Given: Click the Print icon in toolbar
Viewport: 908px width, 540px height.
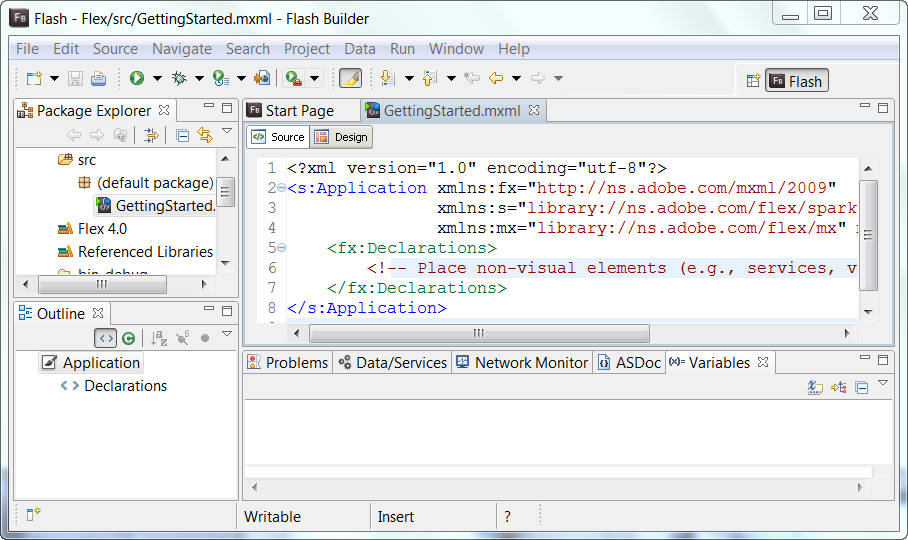Looking at the screenshot, I should 98,78.
